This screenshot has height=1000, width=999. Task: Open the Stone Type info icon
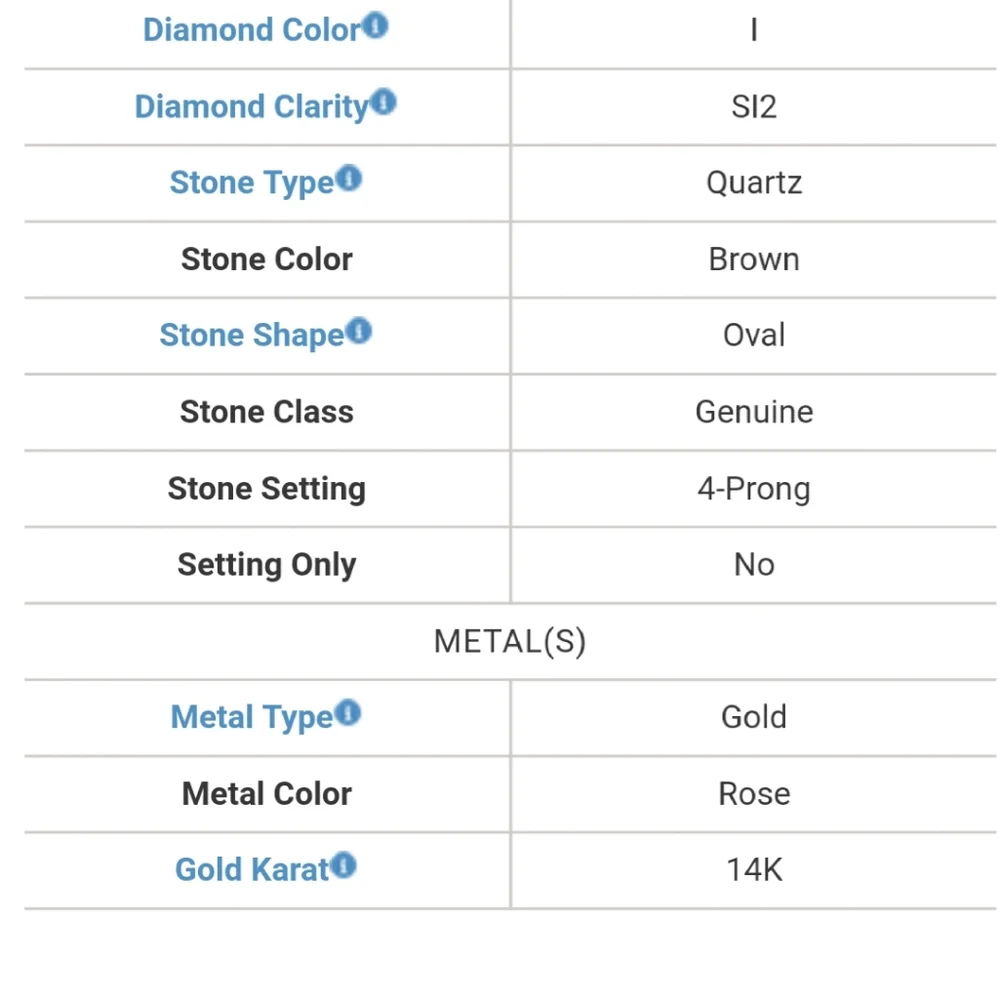(349, 178)
